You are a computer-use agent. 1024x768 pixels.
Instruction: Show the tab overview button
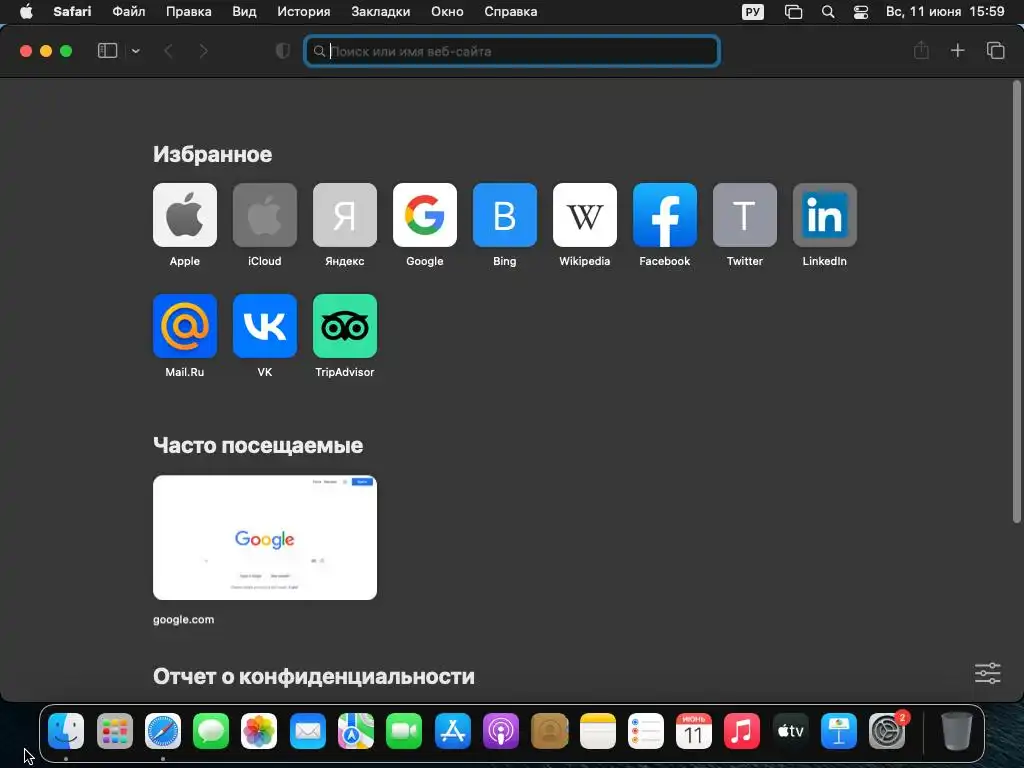click(995, 50)
